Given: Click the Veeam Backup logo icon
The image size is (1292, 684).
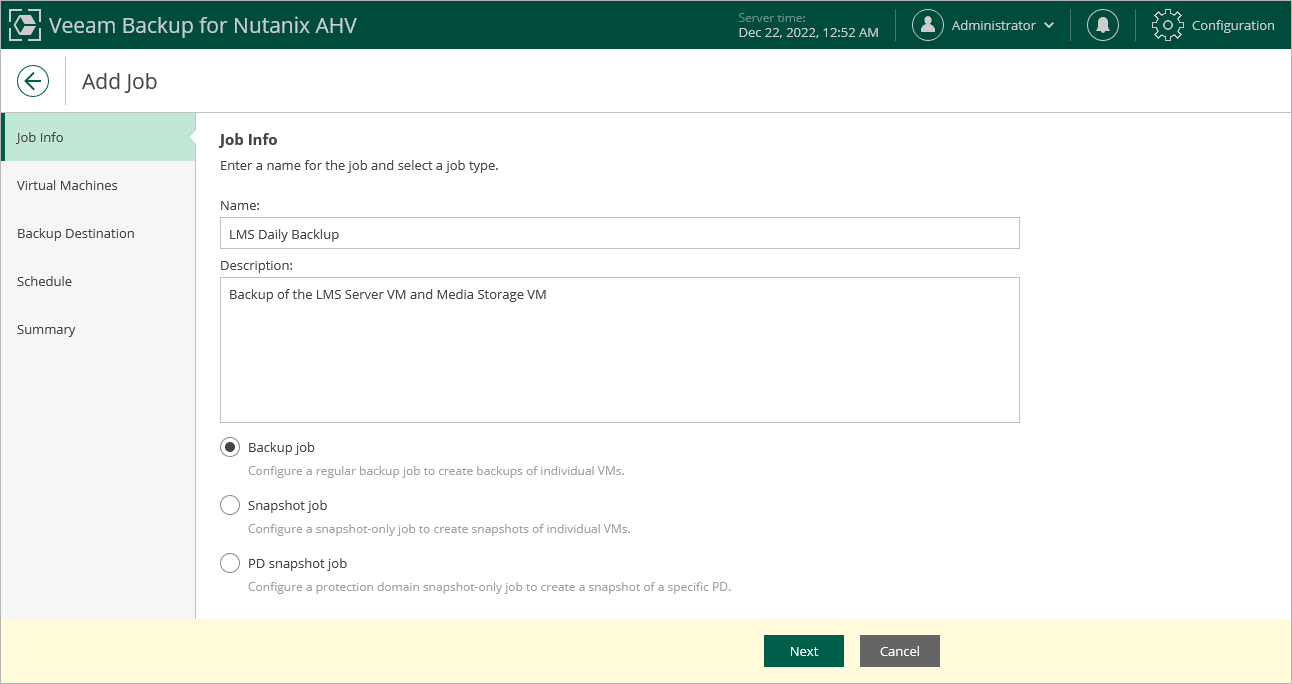Looking at the screenshot, I should (25, 25).
